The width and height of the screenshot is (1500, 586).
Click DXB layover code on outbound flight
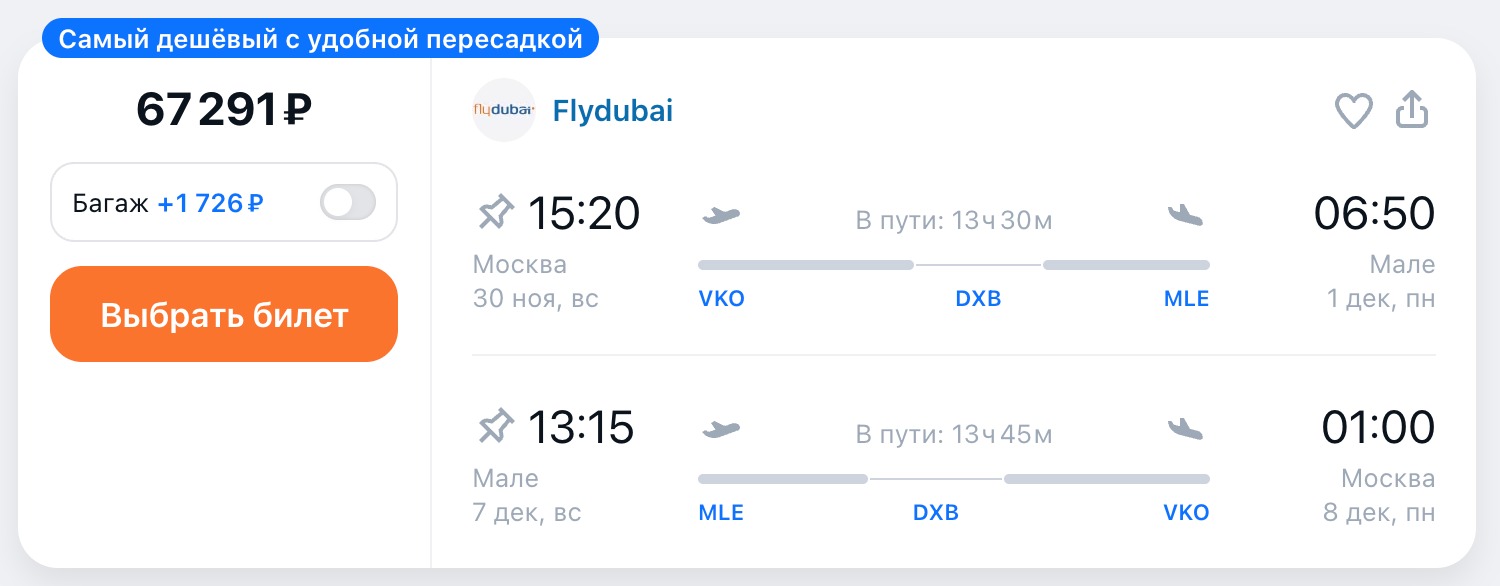point(978,298)
